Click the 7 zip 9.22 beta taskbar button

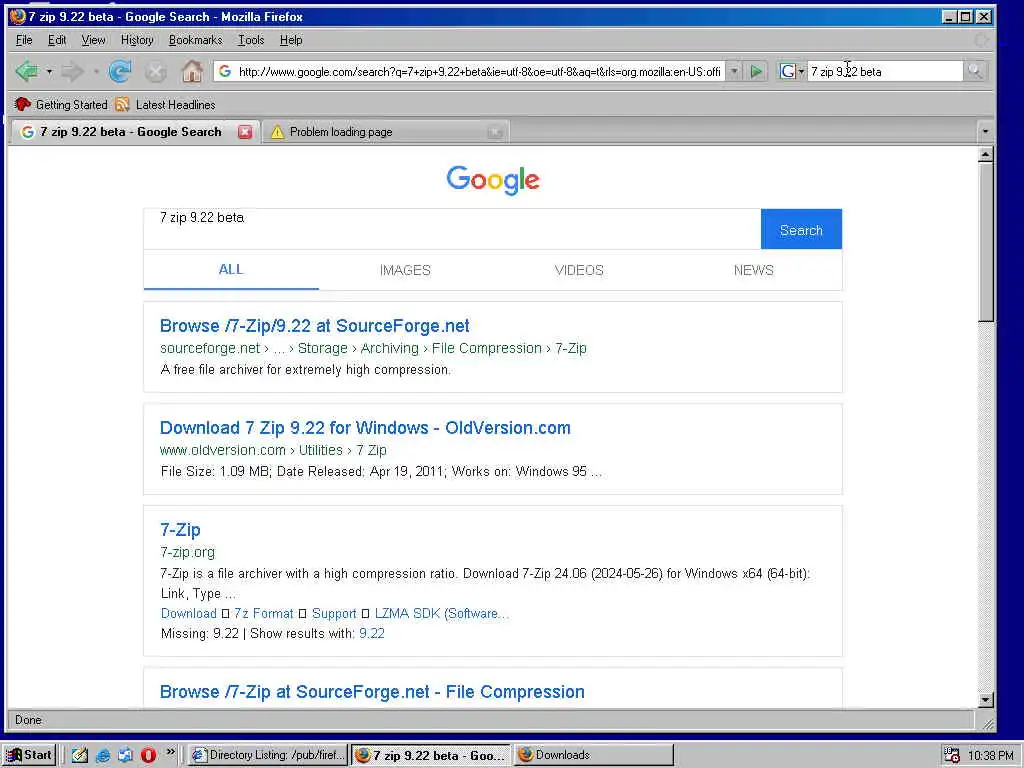pyautogui.click(x=431, y=755)
